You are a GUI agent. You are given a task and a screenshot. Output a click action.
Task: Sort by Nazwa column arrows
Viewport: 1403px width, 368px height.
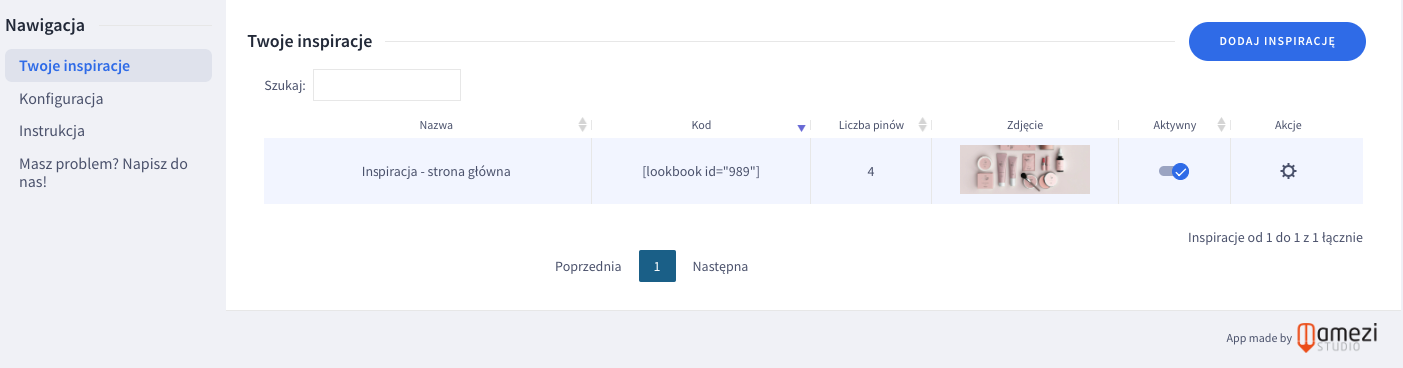pyautogui.click(x=583, y=125)
